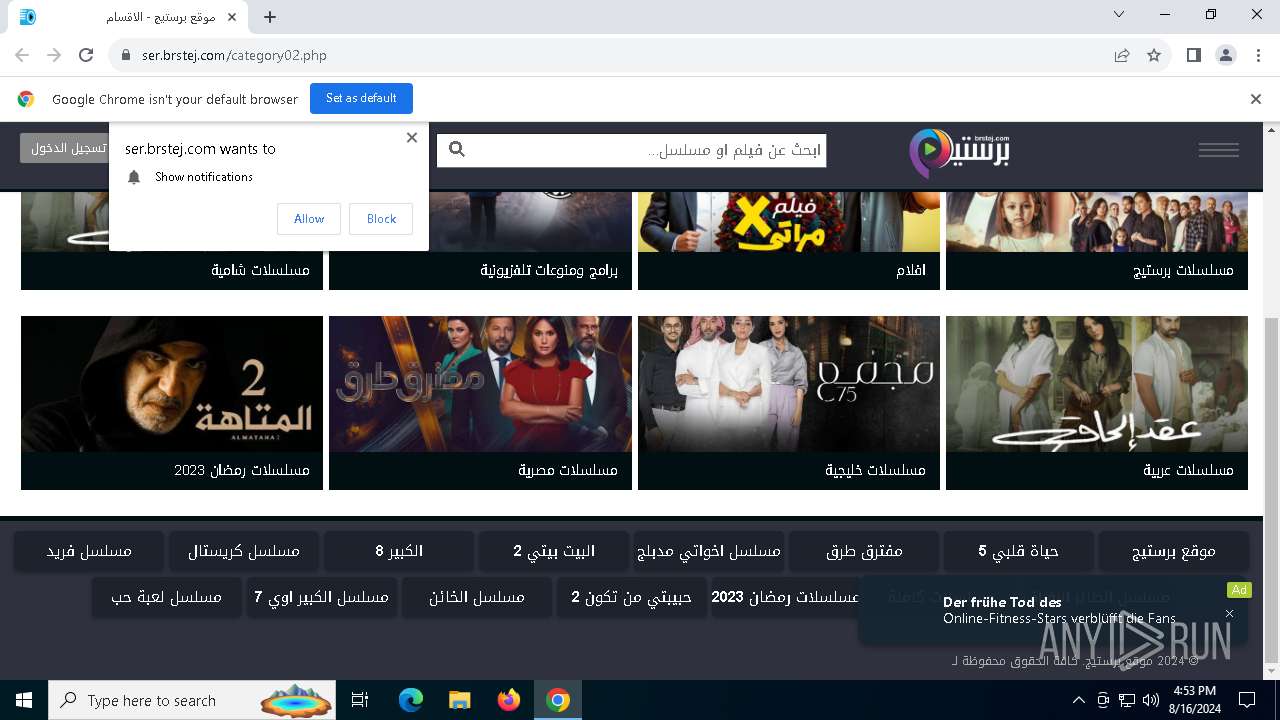Click the حياة قلبي 5 footer tag
1280x720 pixels.
tap(1018, 551)
